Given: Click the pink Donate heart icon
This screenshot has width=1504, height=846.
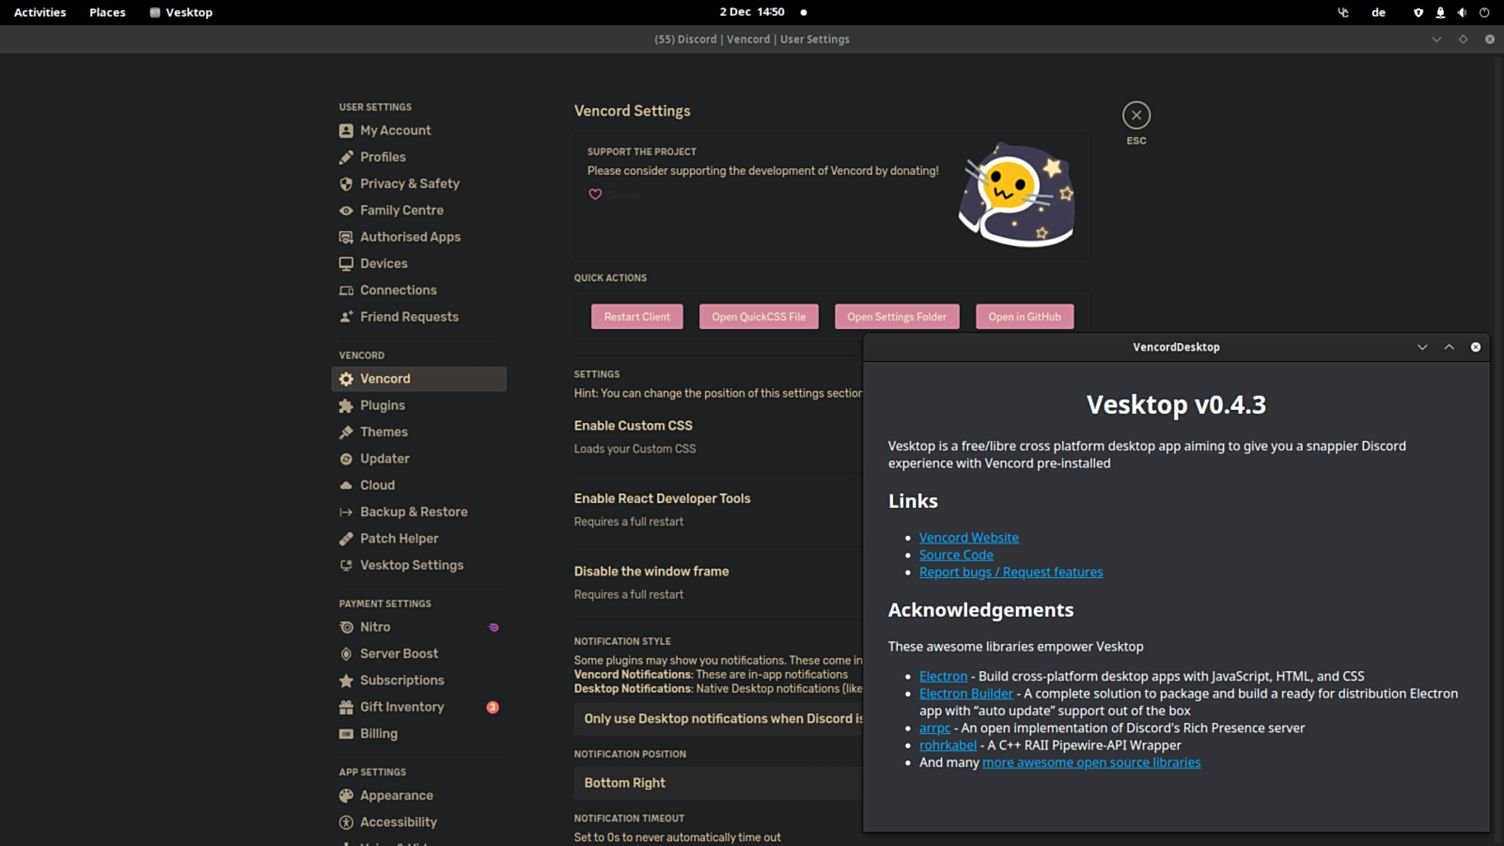Looking at the screenshot, I should (x=595, y=194).
